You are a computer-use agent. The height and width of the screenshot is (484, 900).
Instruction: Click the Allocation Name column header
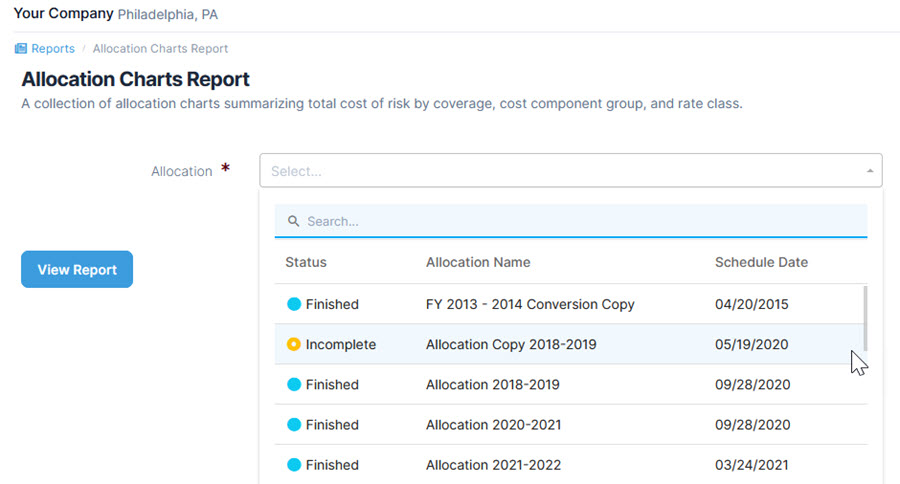[478, 262]
